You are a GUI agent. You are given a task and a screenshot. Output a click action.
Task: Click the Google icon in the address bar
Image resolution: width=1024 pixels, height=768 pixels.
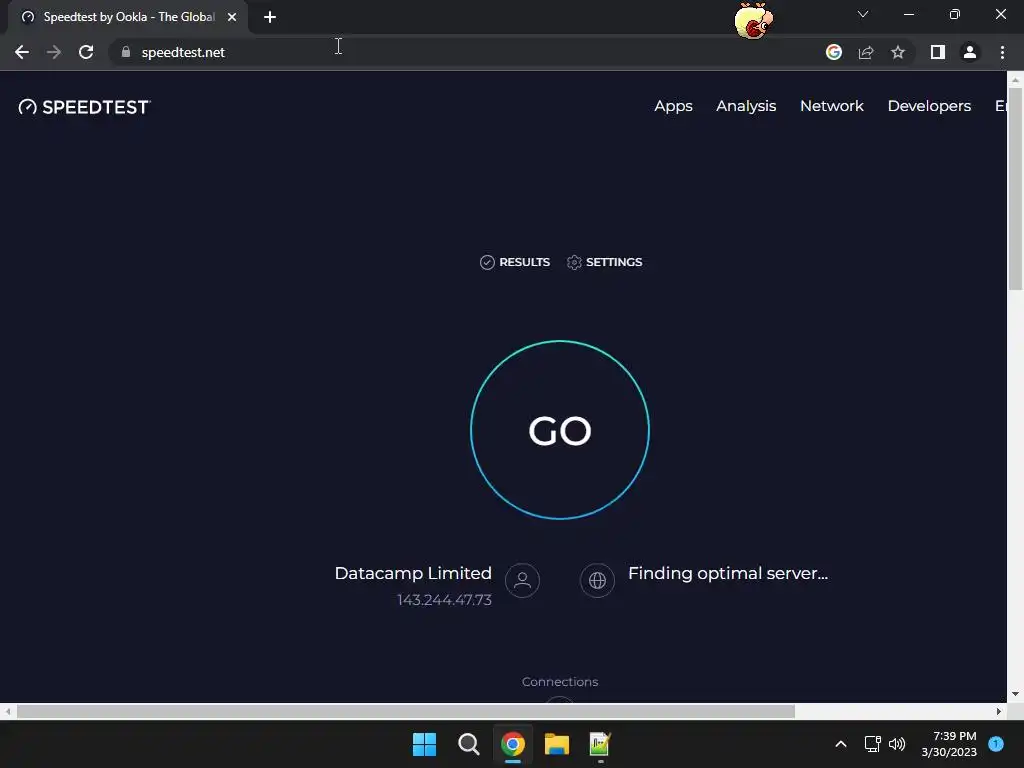[833, 52]
